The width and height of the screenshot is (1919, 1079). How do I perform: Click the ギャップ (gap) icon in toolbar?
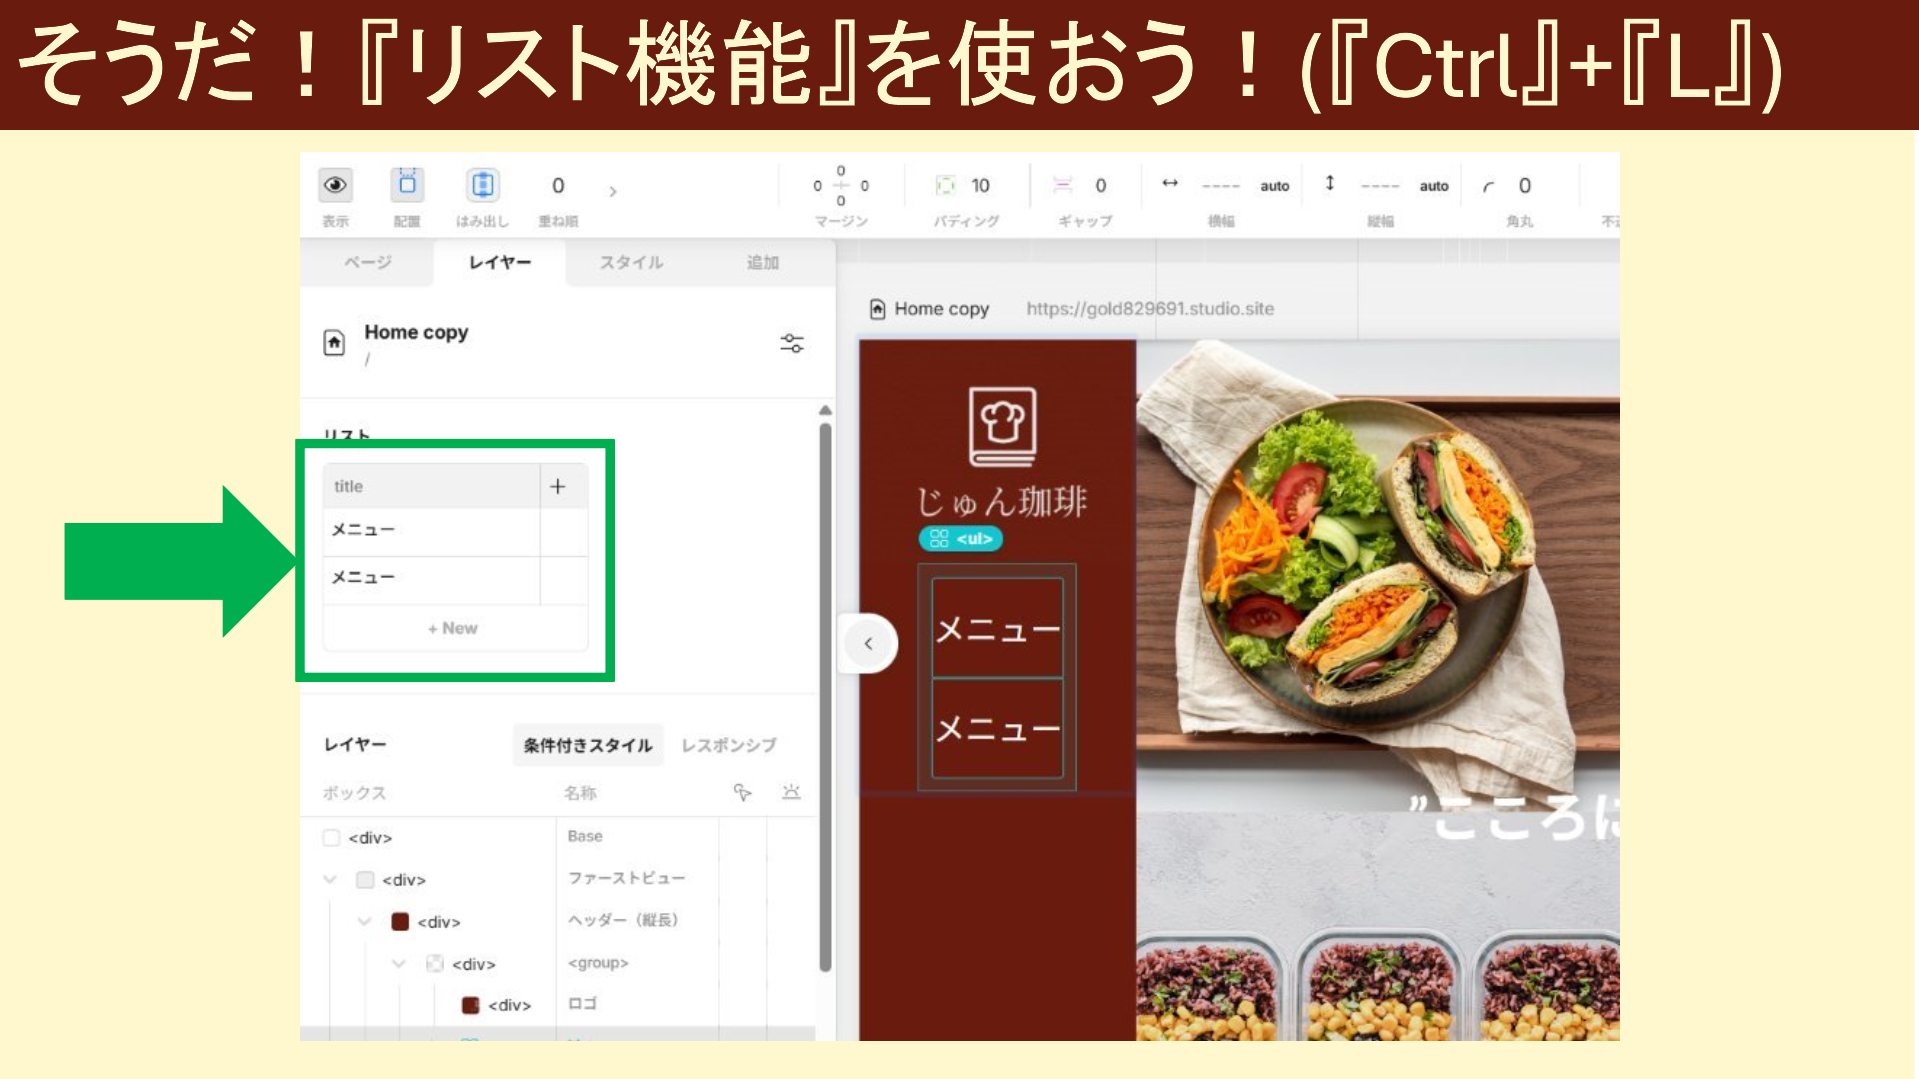click(1063, 185)
